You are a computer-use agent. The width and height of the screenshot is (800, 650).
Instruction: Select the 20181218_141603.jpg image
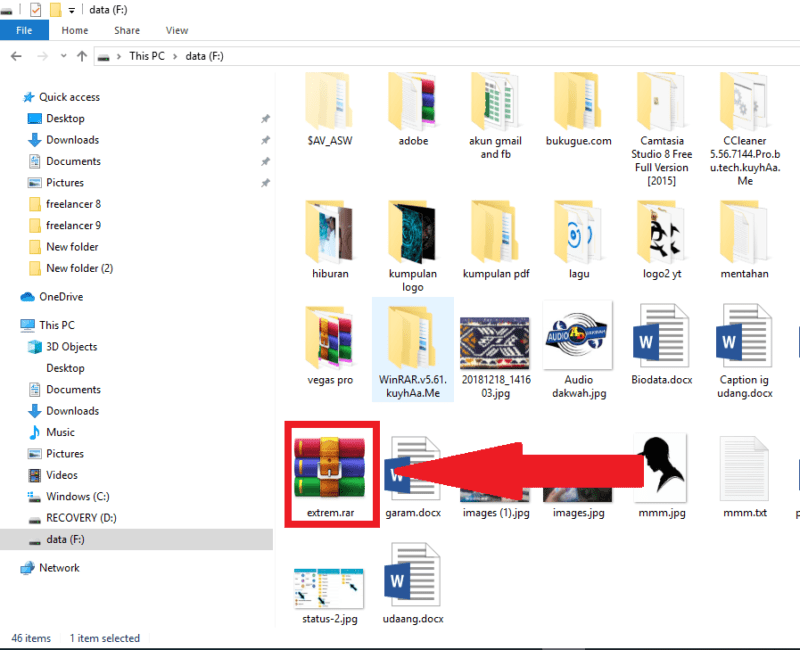[495, 357]
